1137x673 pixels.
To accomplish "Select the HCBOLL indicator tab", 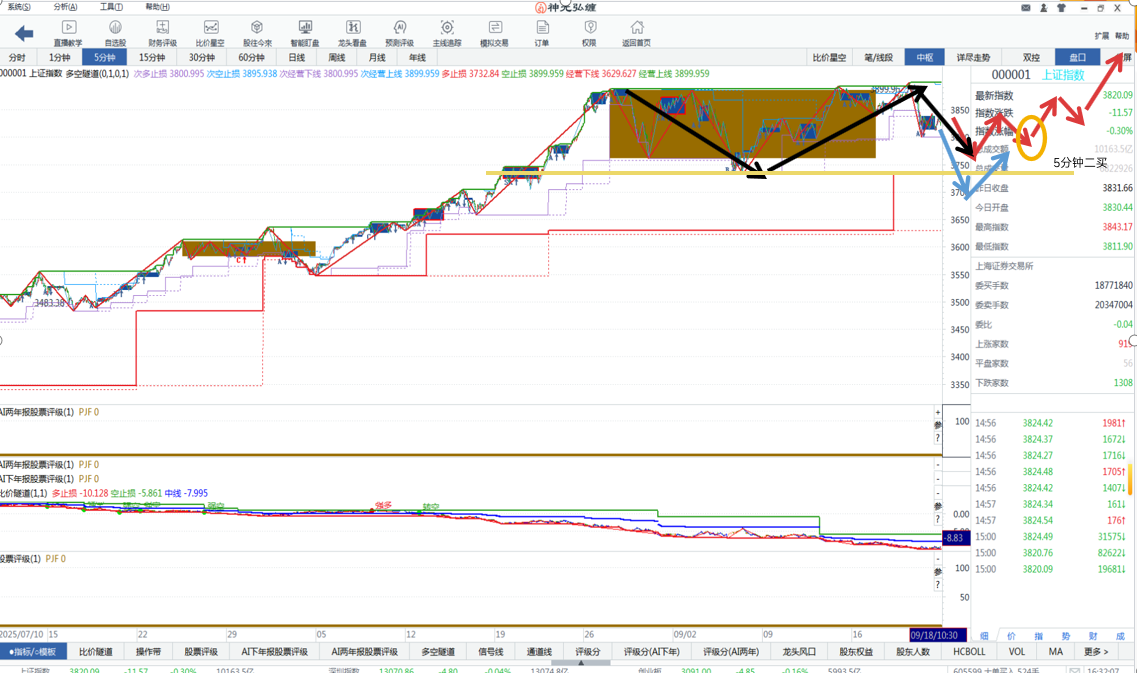I will click(x=969, y=652).
